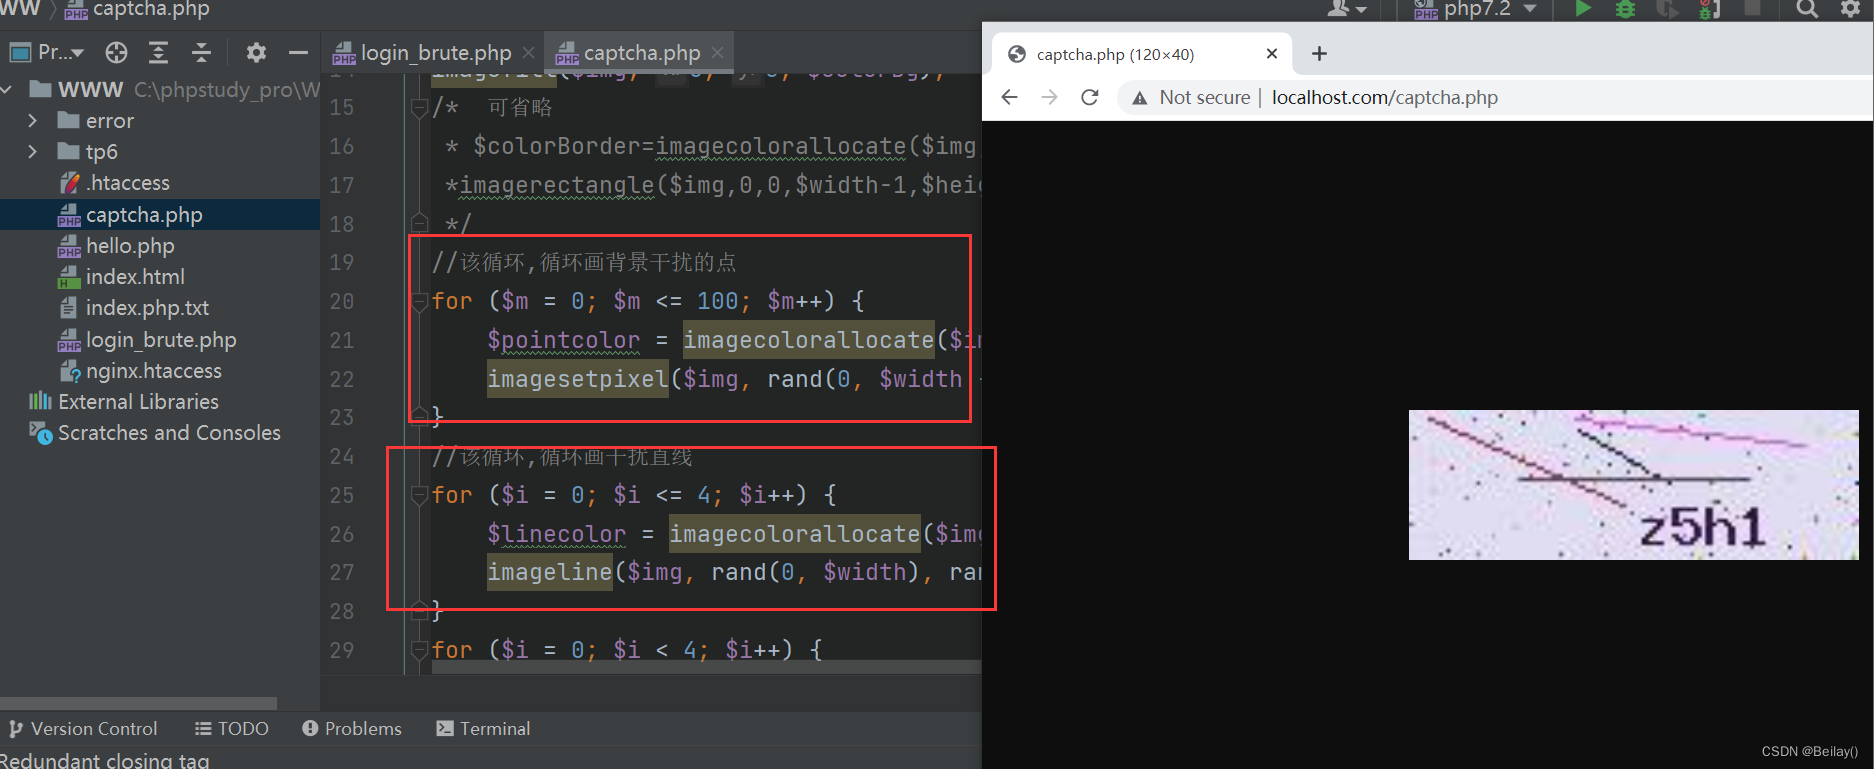
Task: Toggle fold marker on line 29 for-loop
Action: (x=420, y=650)
